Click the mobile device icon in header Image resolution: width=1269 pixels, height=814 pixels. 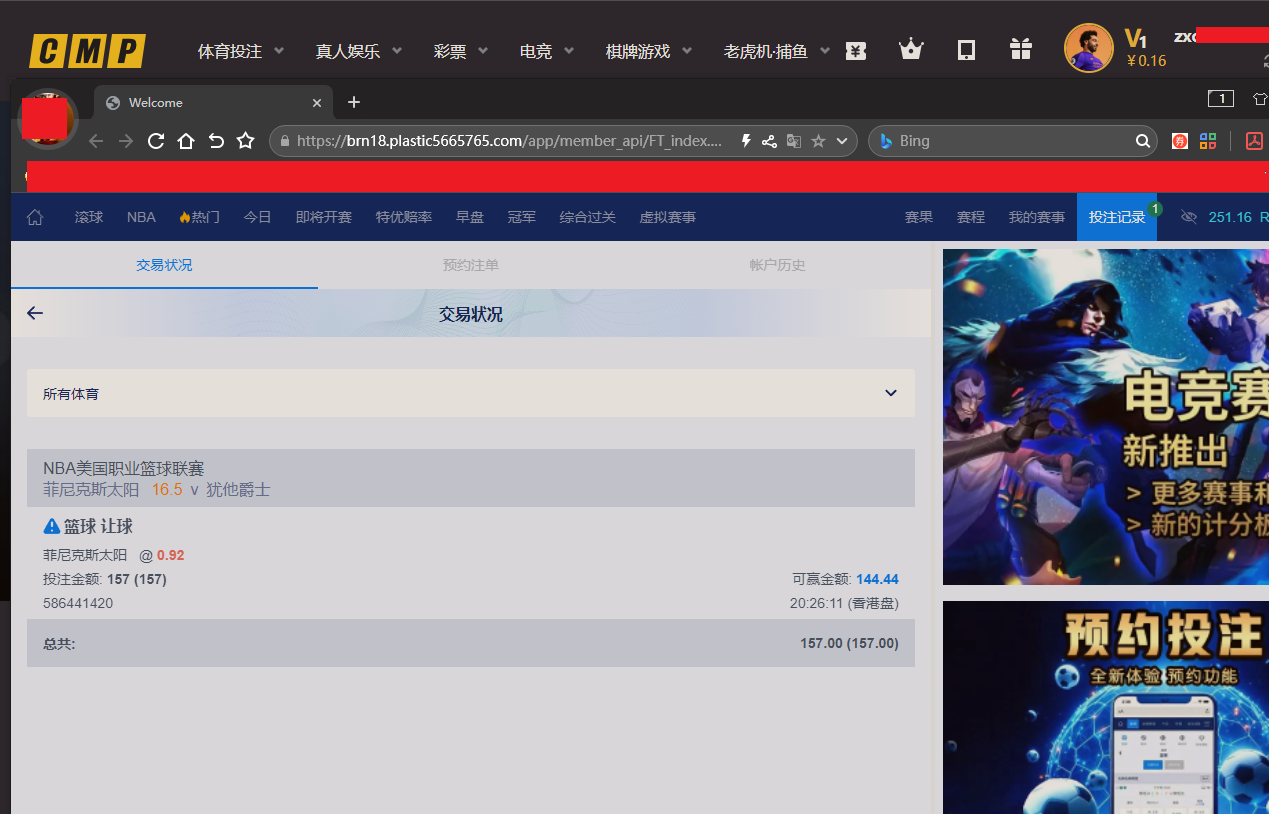[966, 50]
